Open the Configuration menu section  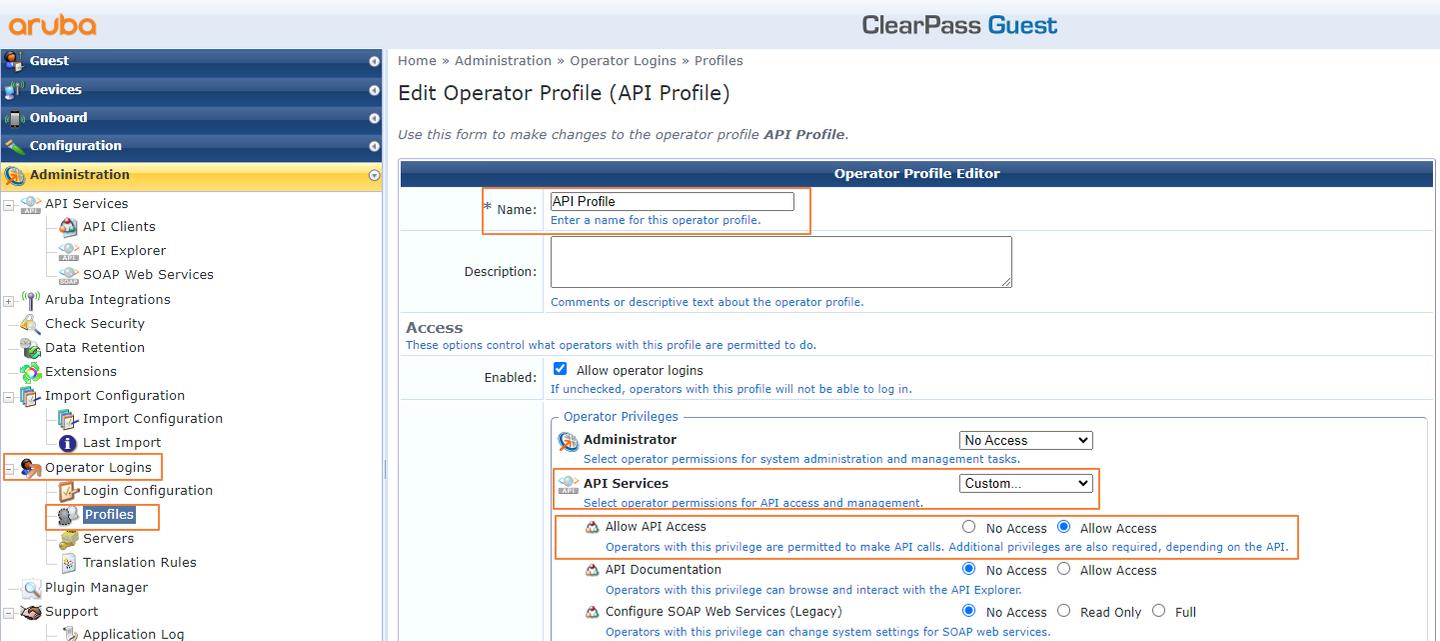(191, 146)
